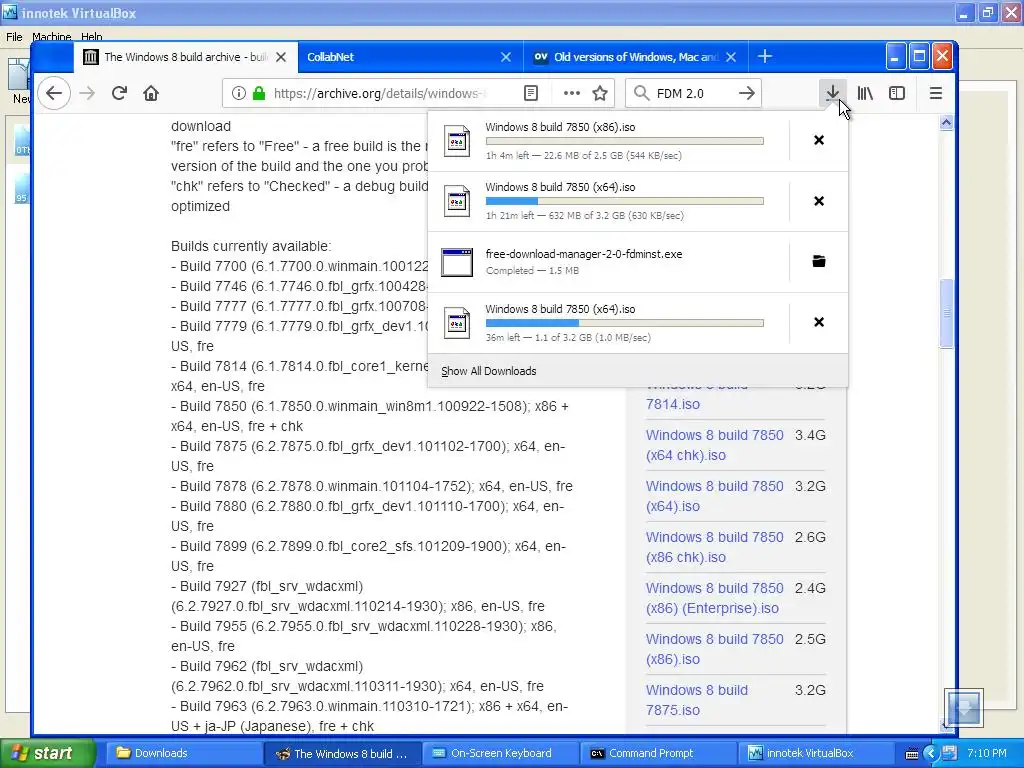This screenshot has width=1024, height=768.
Task: Click the page scroll-up arrow
Action: pos(946,122)
